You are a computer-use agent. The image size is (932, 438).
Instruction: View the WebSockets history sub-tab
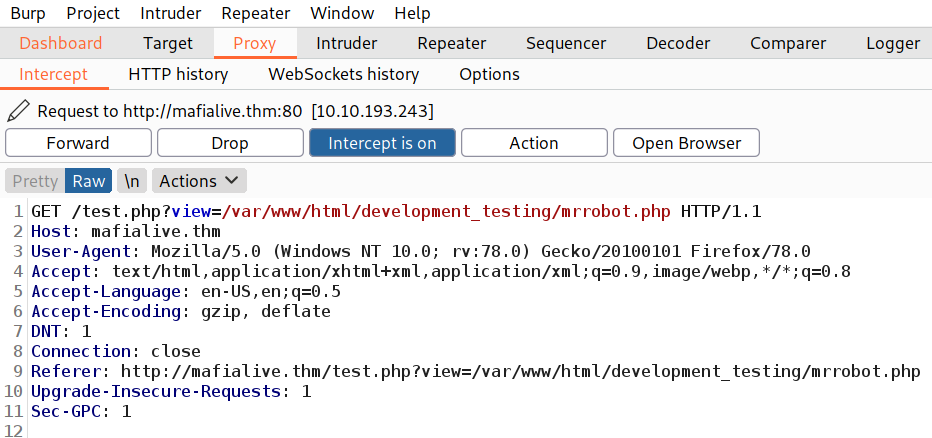coord(344,74)
